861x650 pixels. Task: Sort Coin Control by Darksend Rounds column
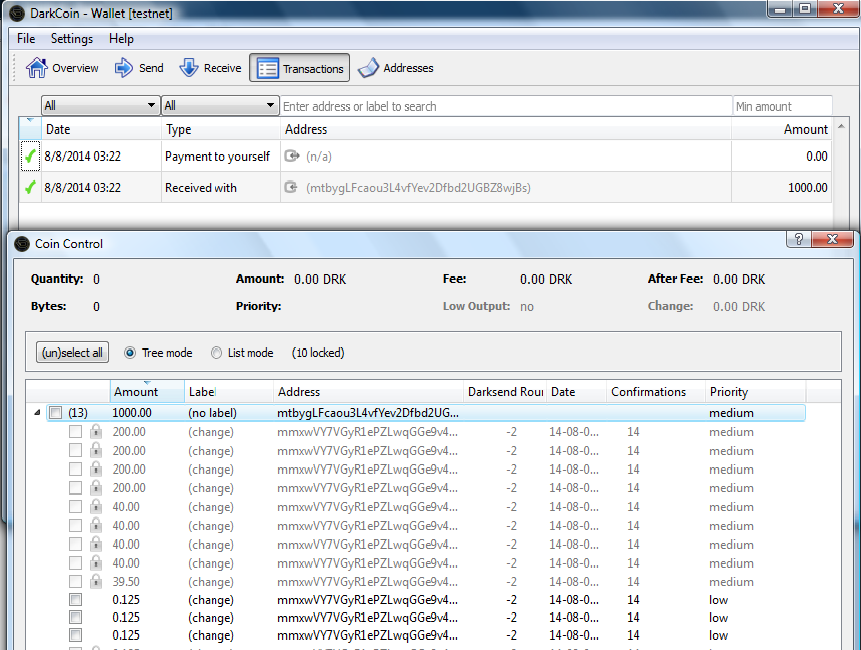click(505, 391)
